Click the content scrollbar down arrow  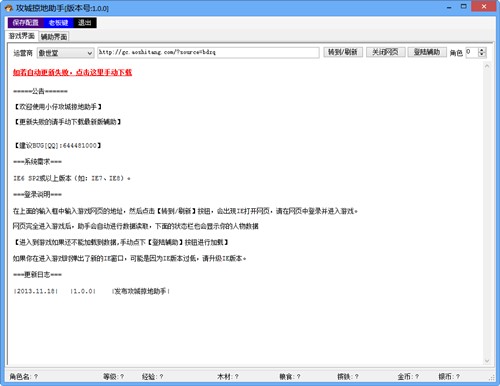coord(487,361)
